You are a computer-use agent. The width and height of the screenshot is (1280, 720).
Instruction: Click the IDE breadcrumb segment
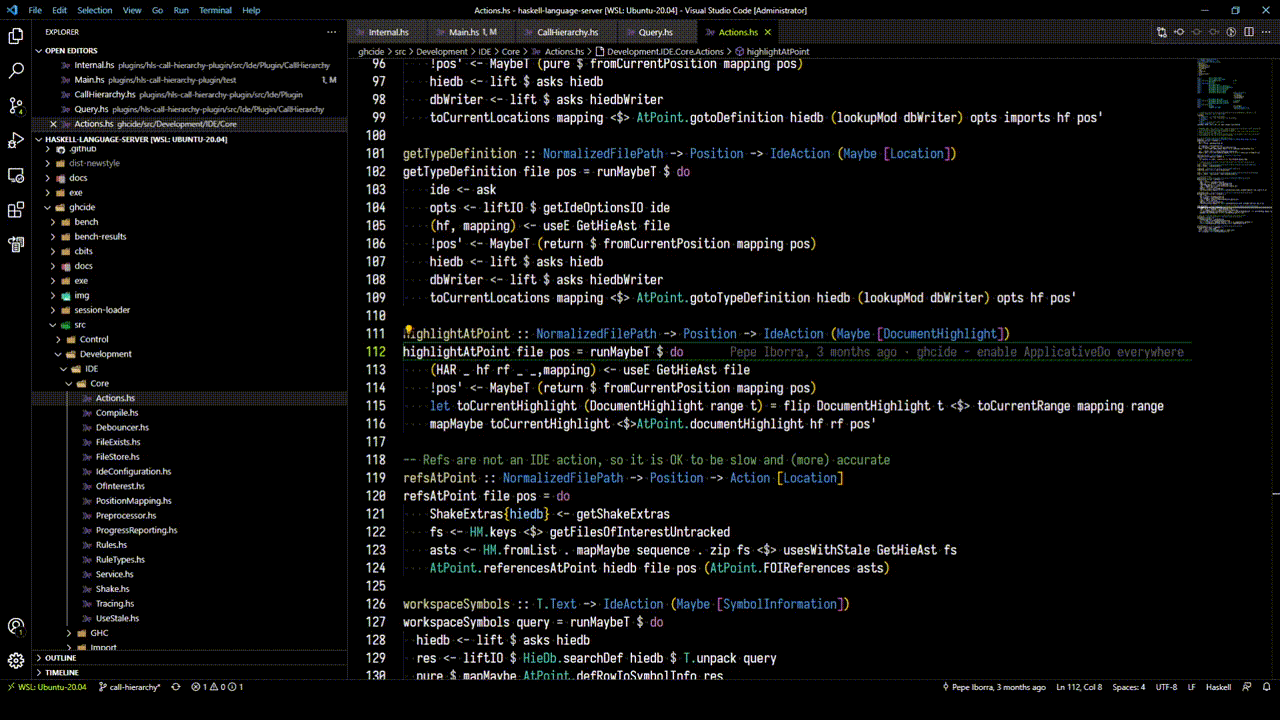coord(484,51)
